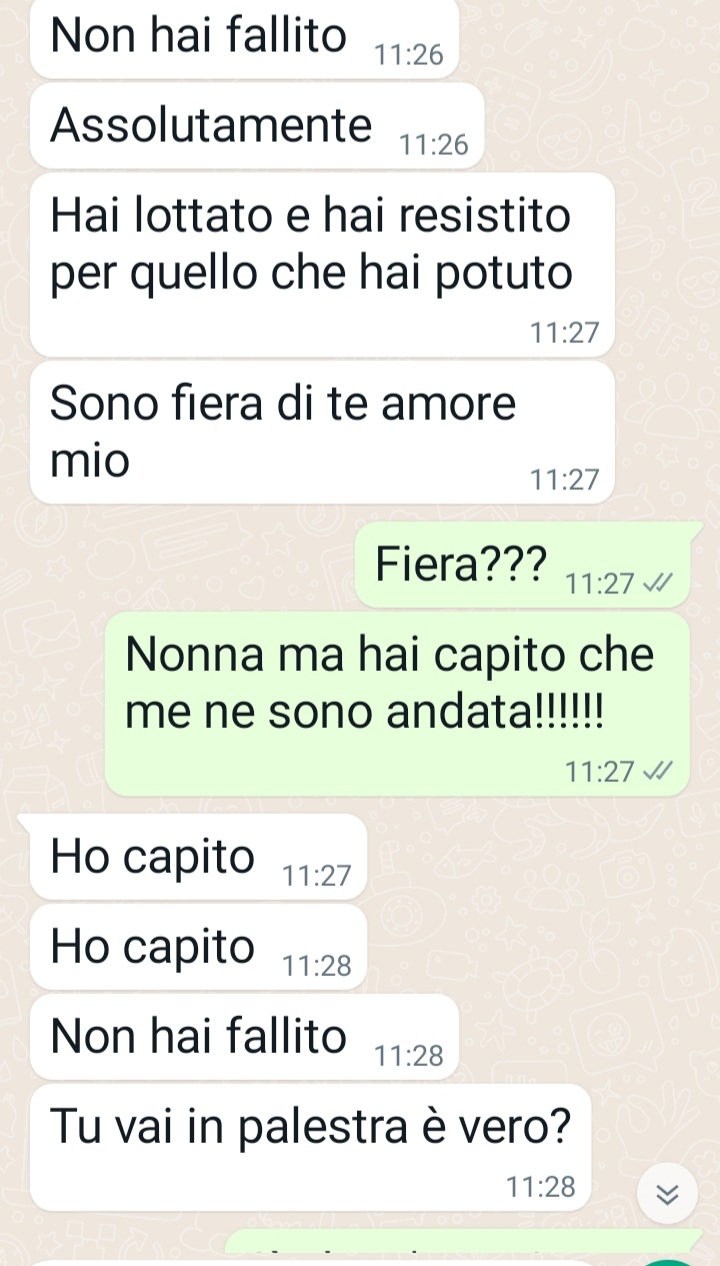Tap the 11:27 timestamp beside "Fiera???"
The height and width of the screenshot is (1266, 720).
pyautogui.click(x=600, y=584)
